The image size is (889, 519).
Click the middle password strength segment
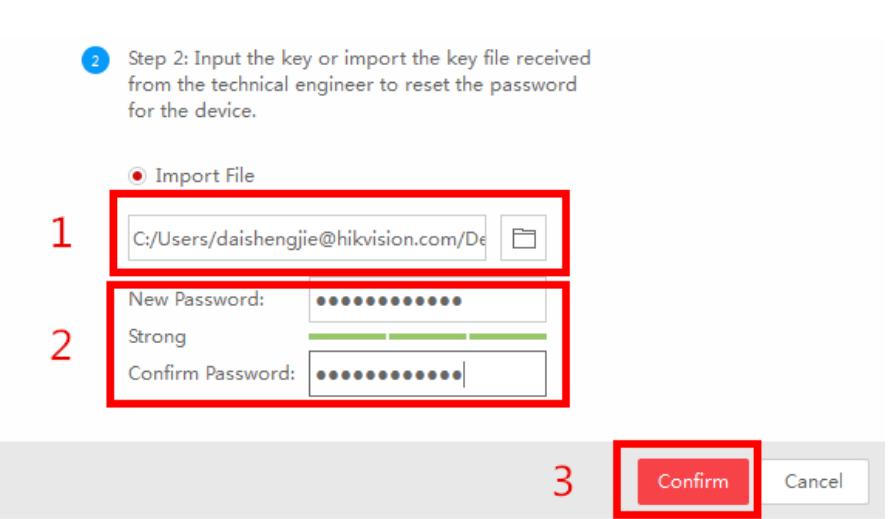427,337
